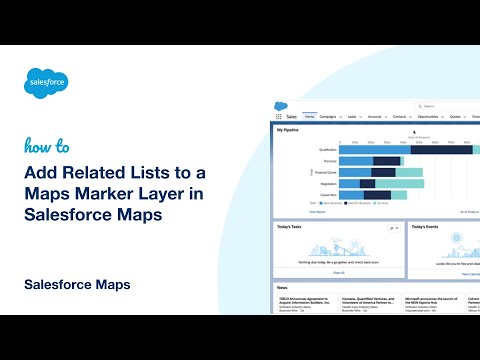The width and height of the screenshot is (480, 360).
Task: Click the Salesforce Maps text label
Action: tap(77, 285)
